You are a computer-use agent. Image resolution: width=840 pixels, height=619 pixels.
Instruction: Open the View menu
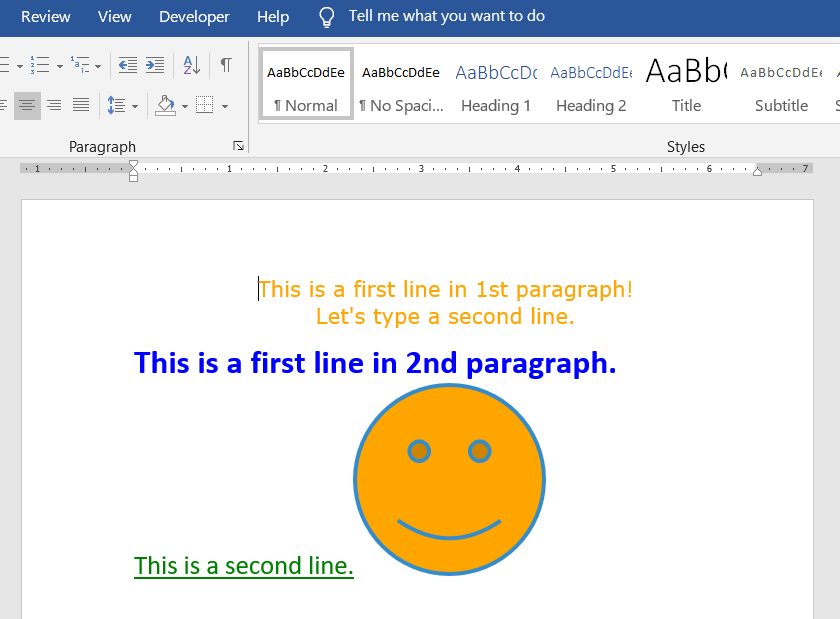(114, 17)
